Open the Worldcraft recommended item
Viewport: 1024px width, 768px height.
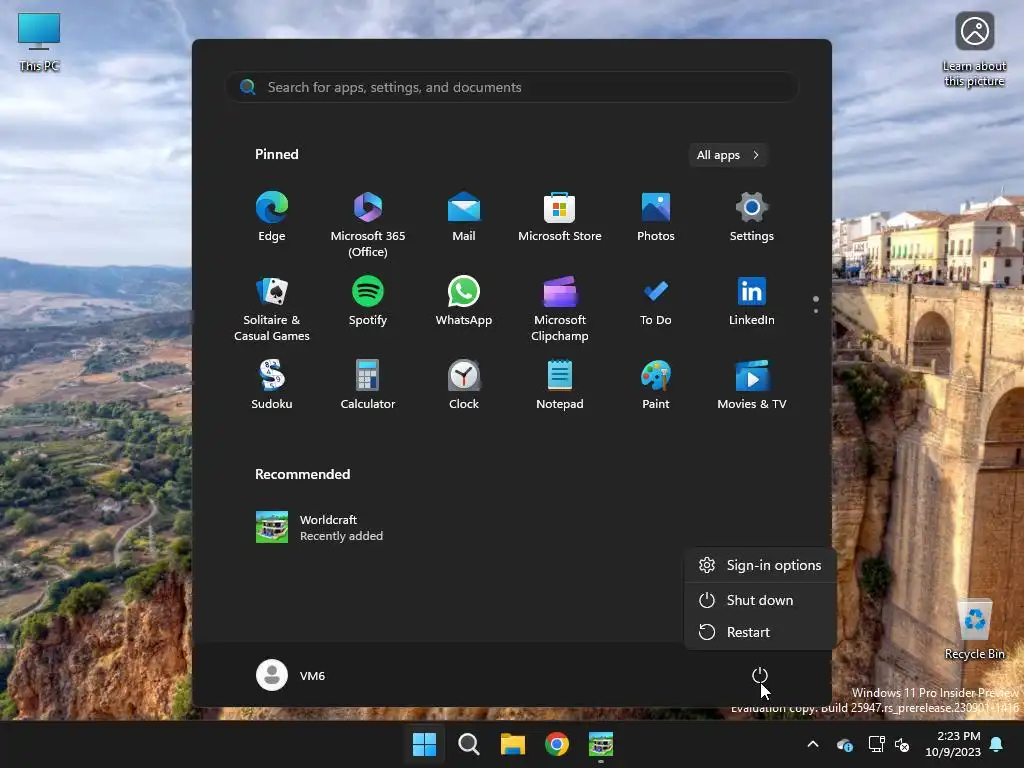point(320,527)
